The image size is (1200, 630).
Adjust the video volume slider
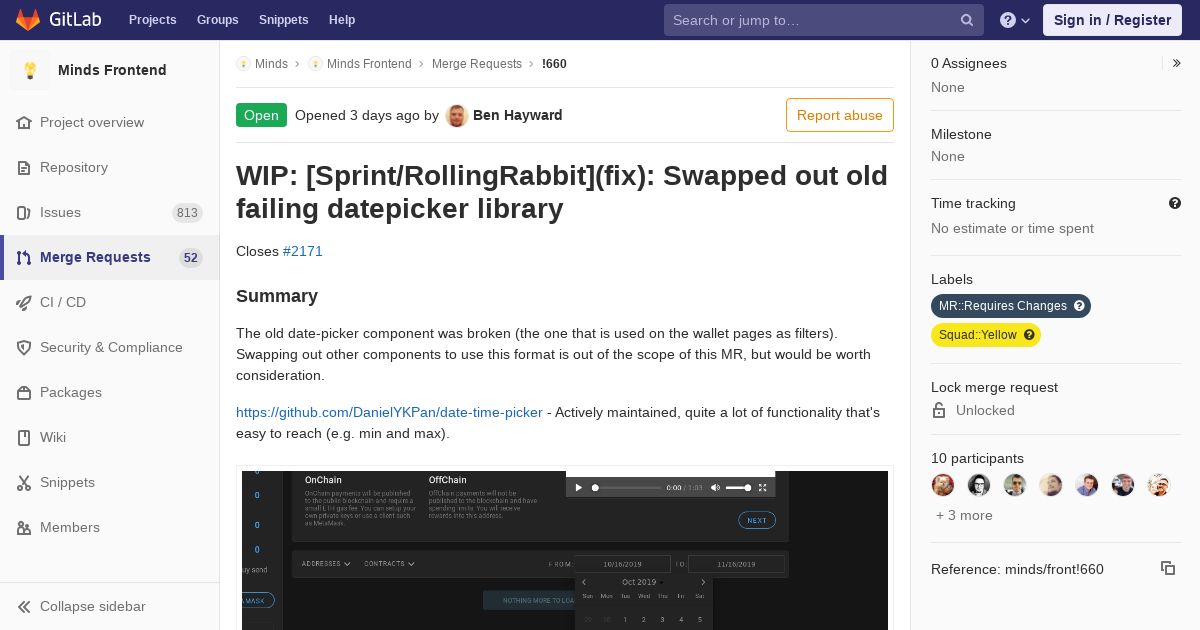[738, 488]
